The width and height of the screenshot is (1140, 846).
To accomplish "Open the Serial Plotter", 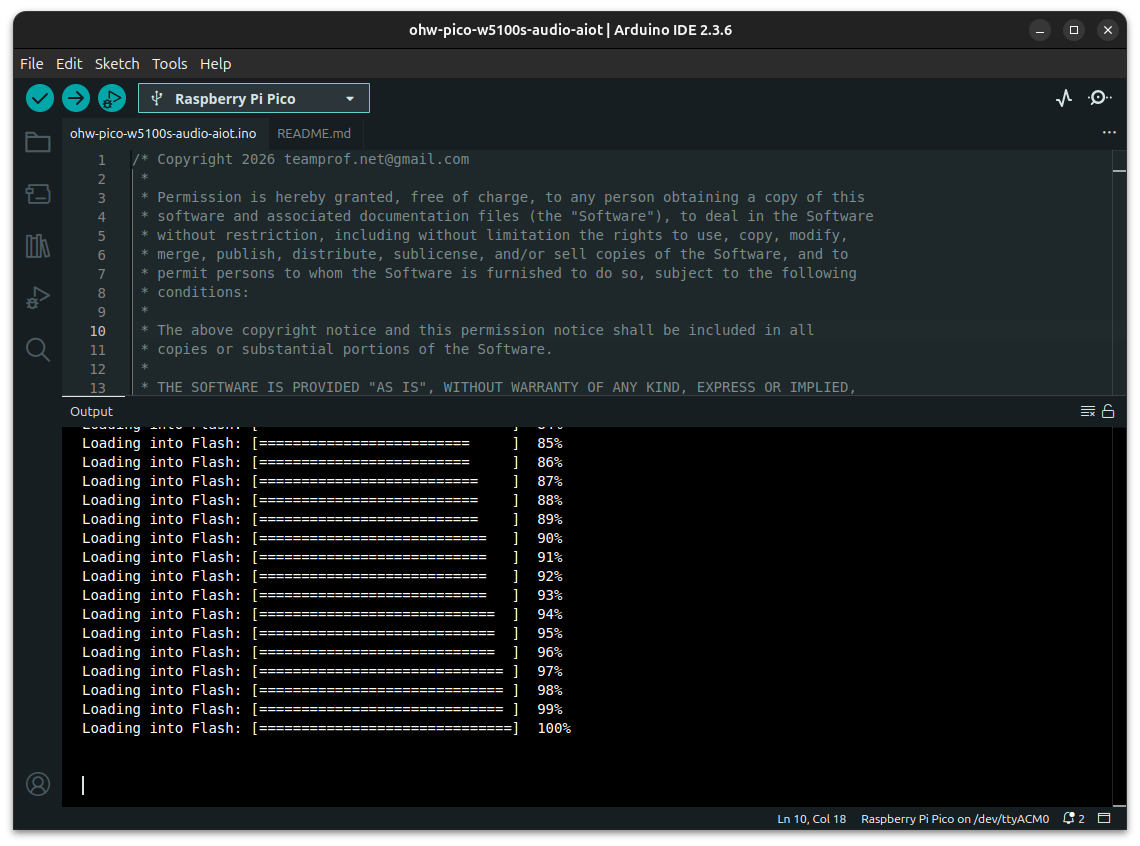I will 1064,98.
